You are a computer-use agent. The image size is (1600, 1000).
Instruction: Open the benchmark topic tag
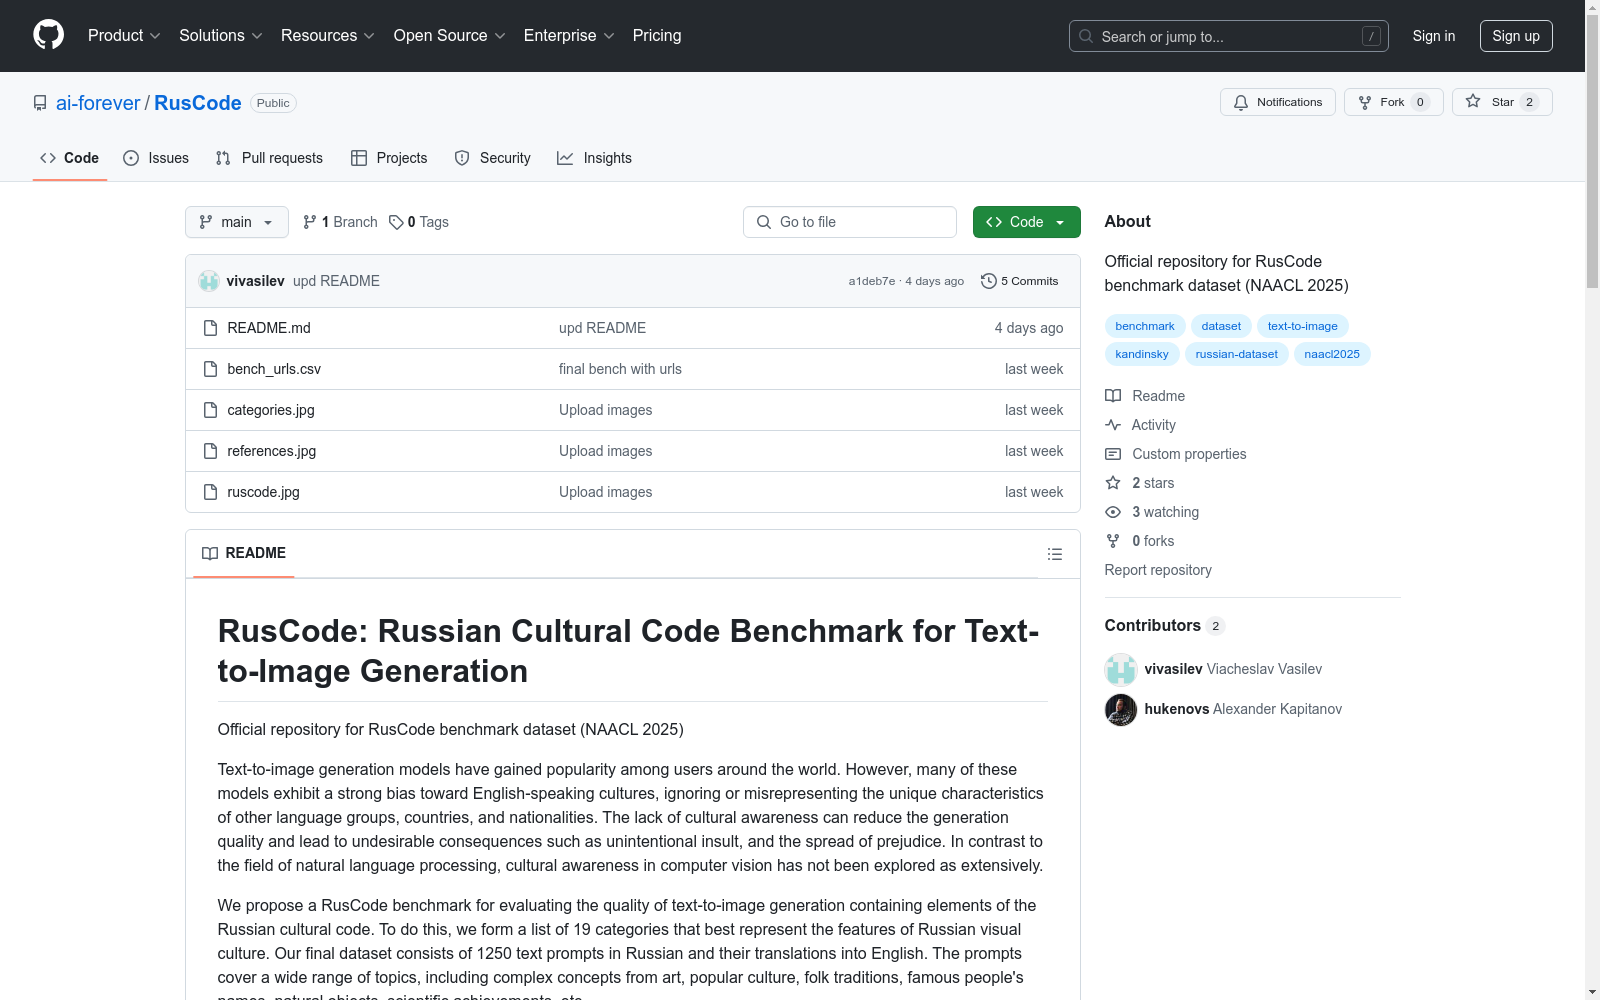[1145, 326]
